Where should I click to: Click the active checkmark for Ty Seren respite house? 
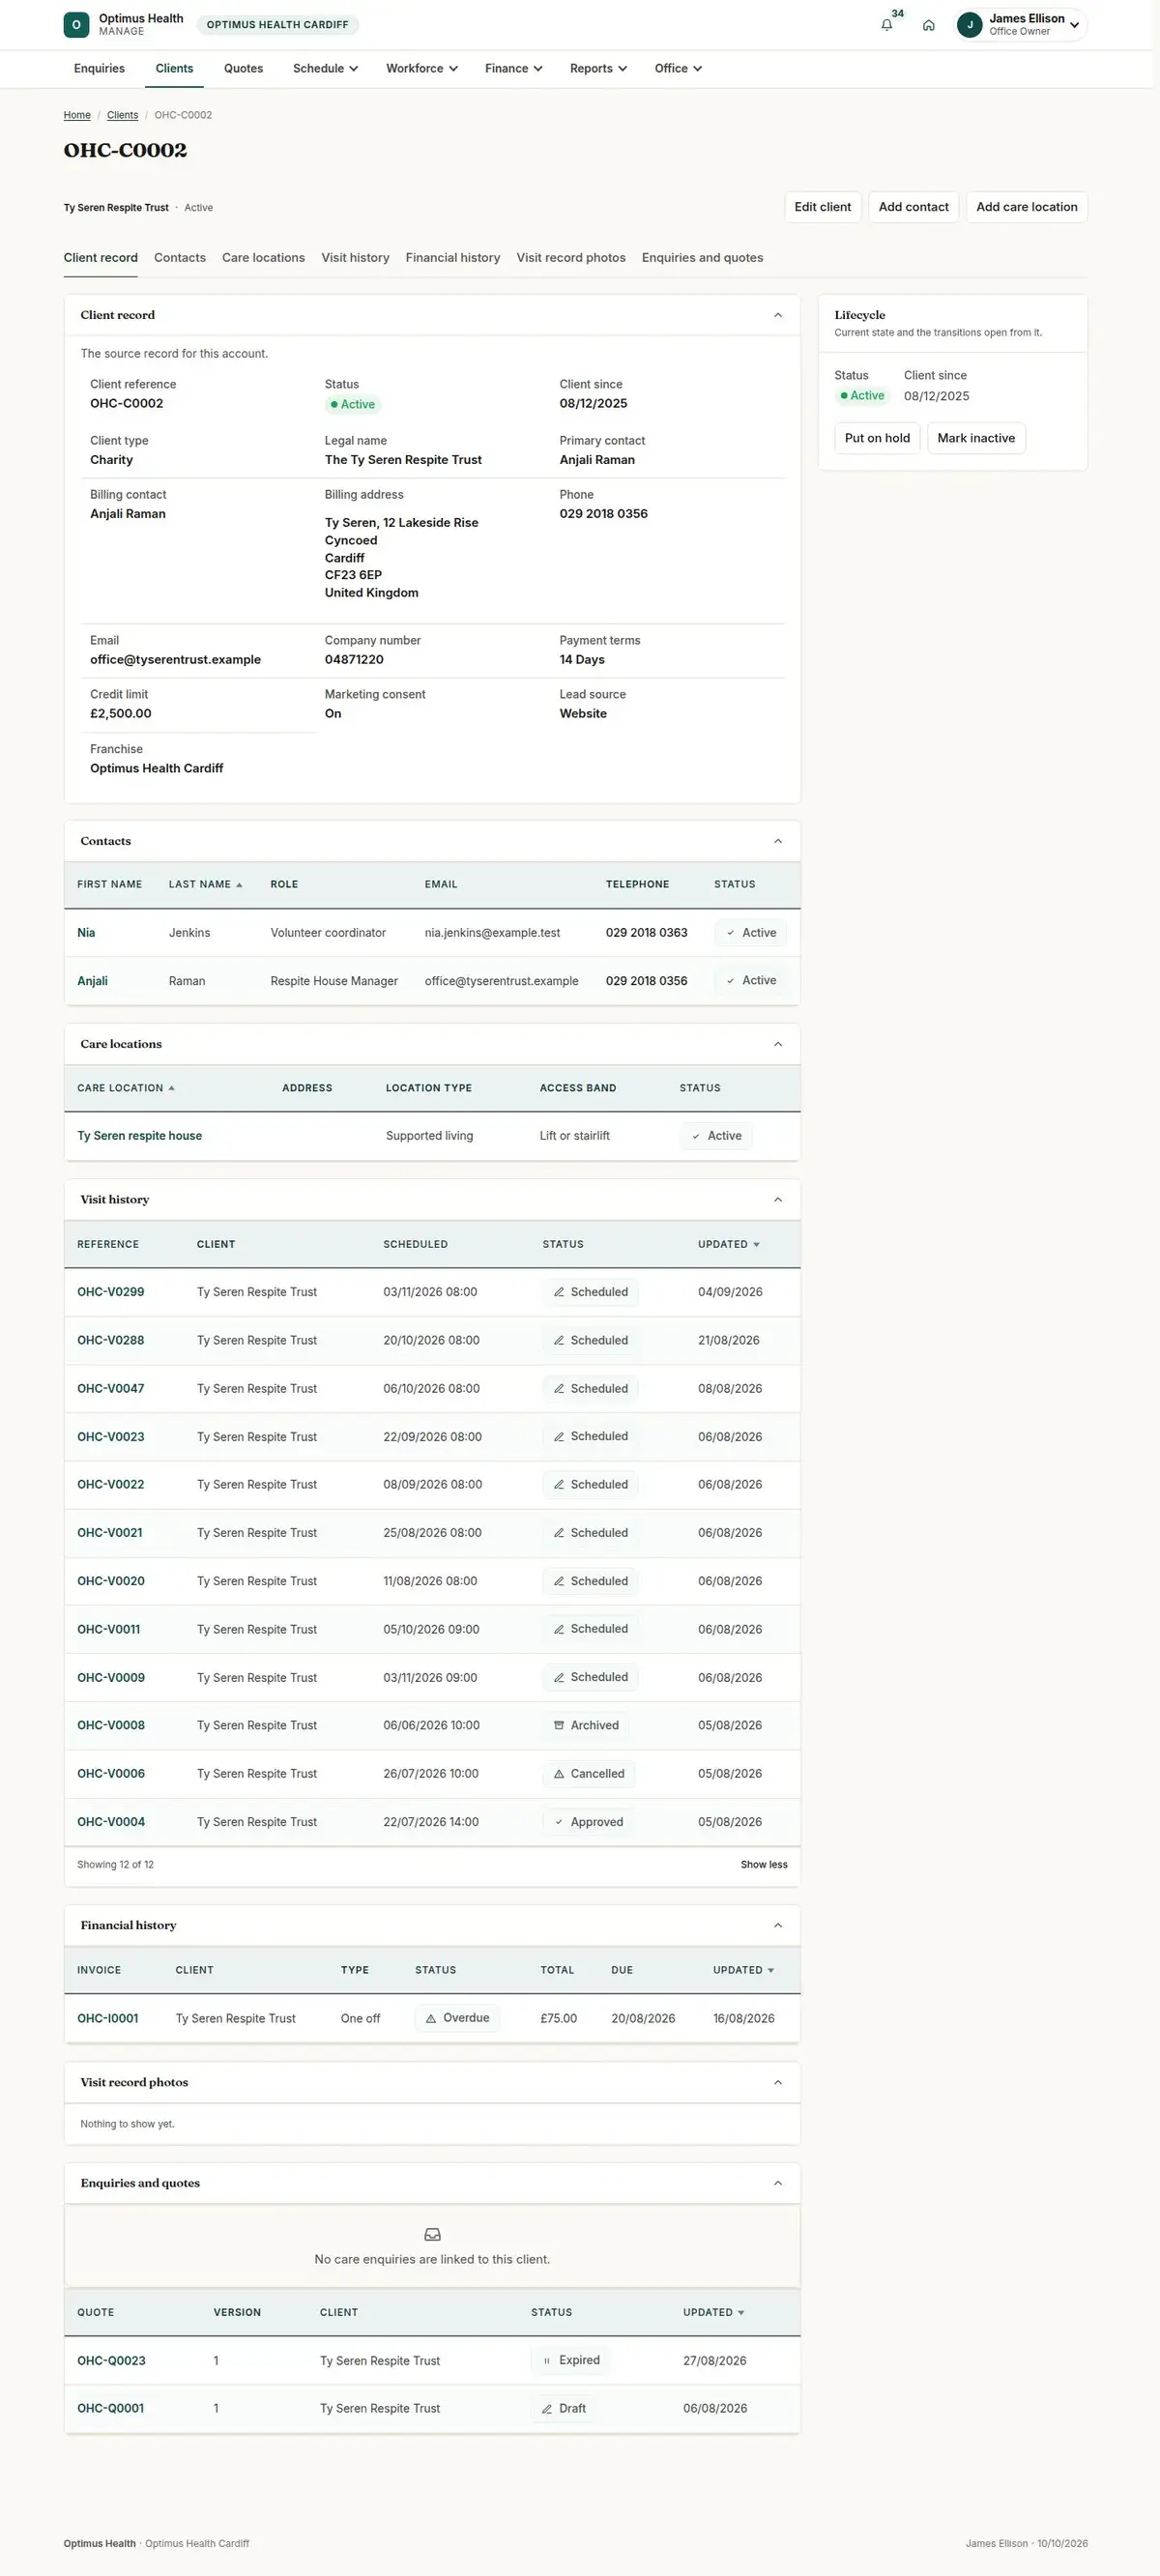[696, 1136]
